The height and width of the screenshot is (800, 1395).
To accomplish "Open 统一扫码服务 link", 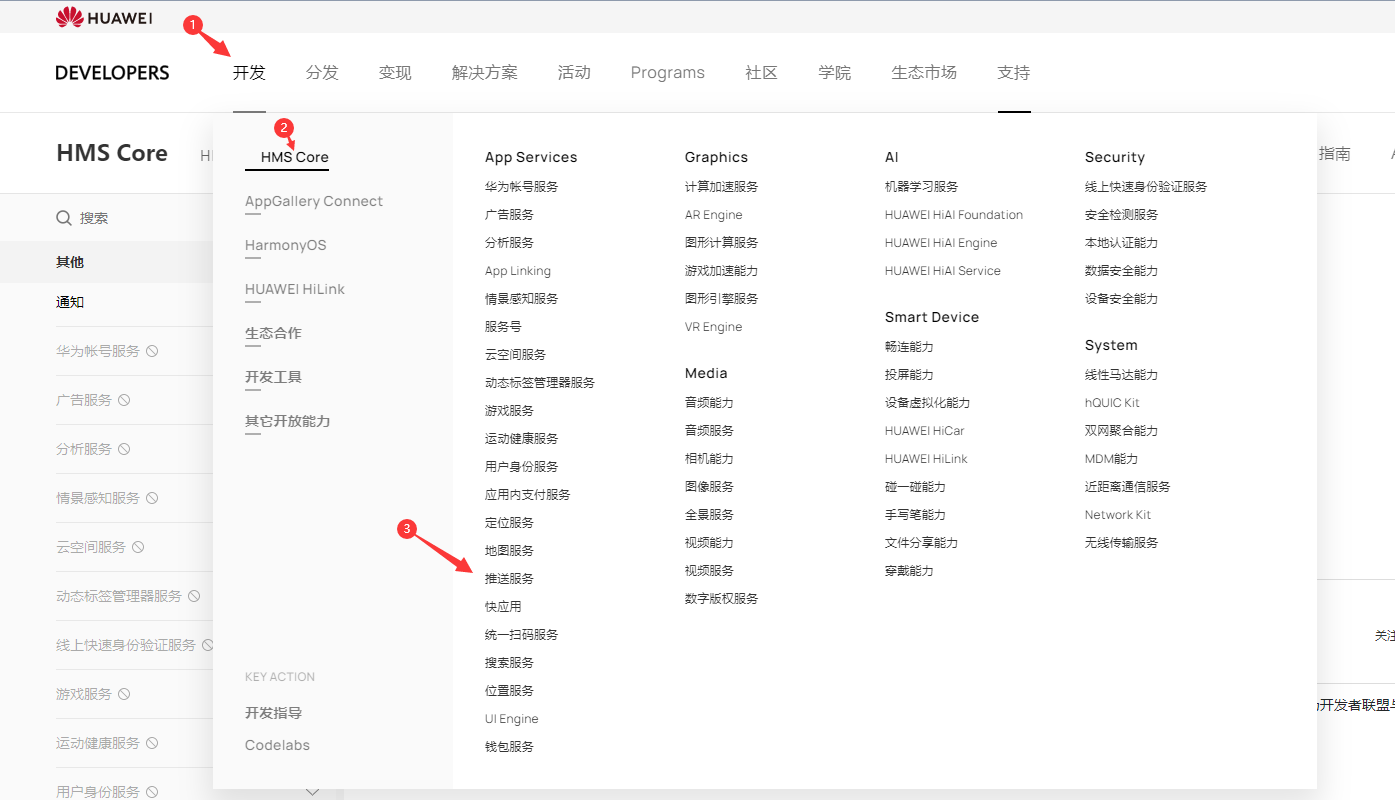I will point(522,635).
